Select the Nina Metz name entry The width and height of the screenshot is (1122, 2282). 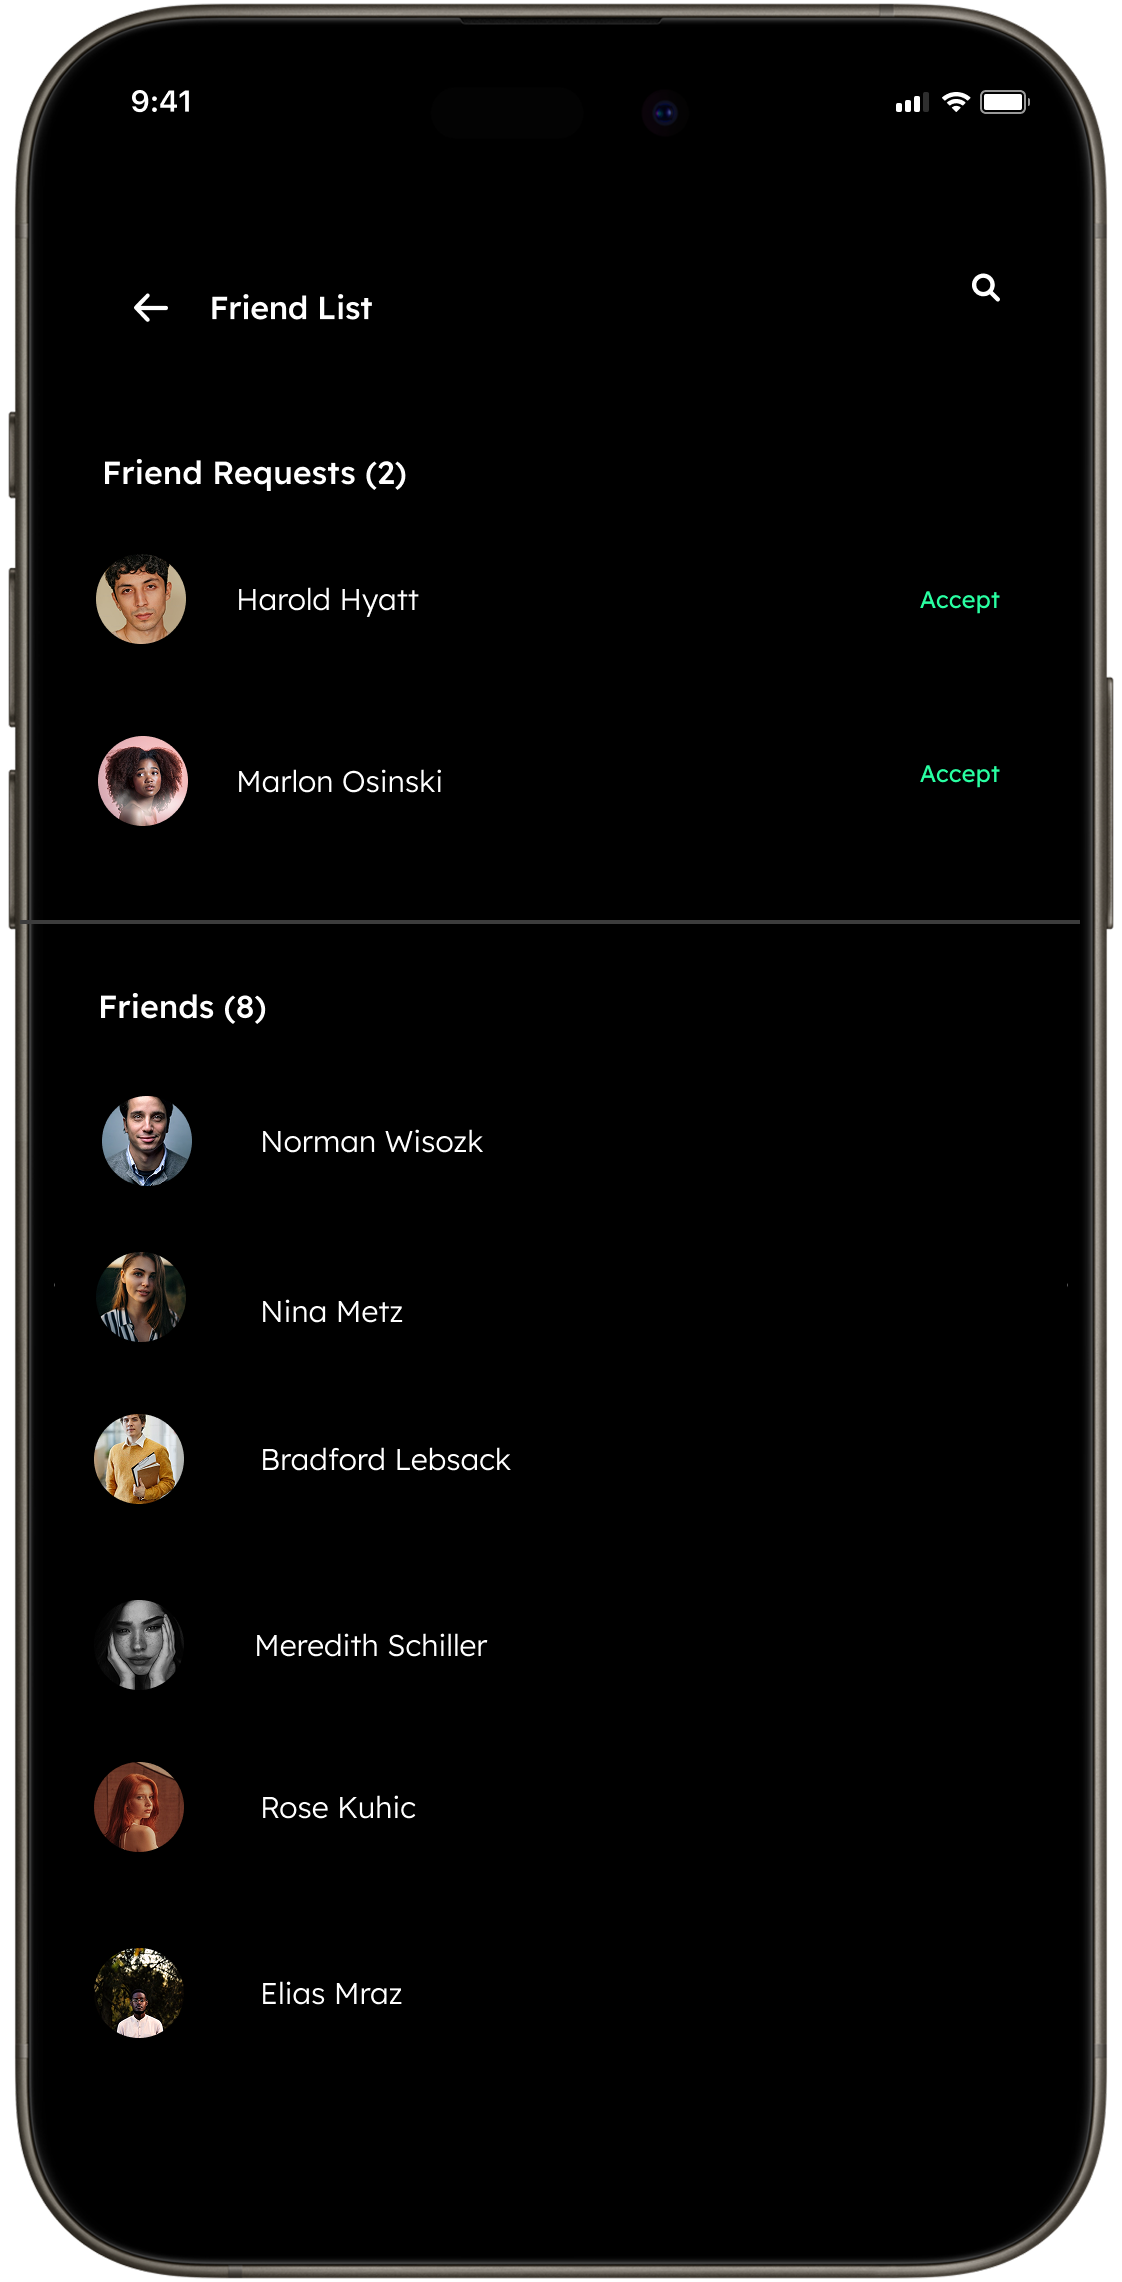[332, 1312]
